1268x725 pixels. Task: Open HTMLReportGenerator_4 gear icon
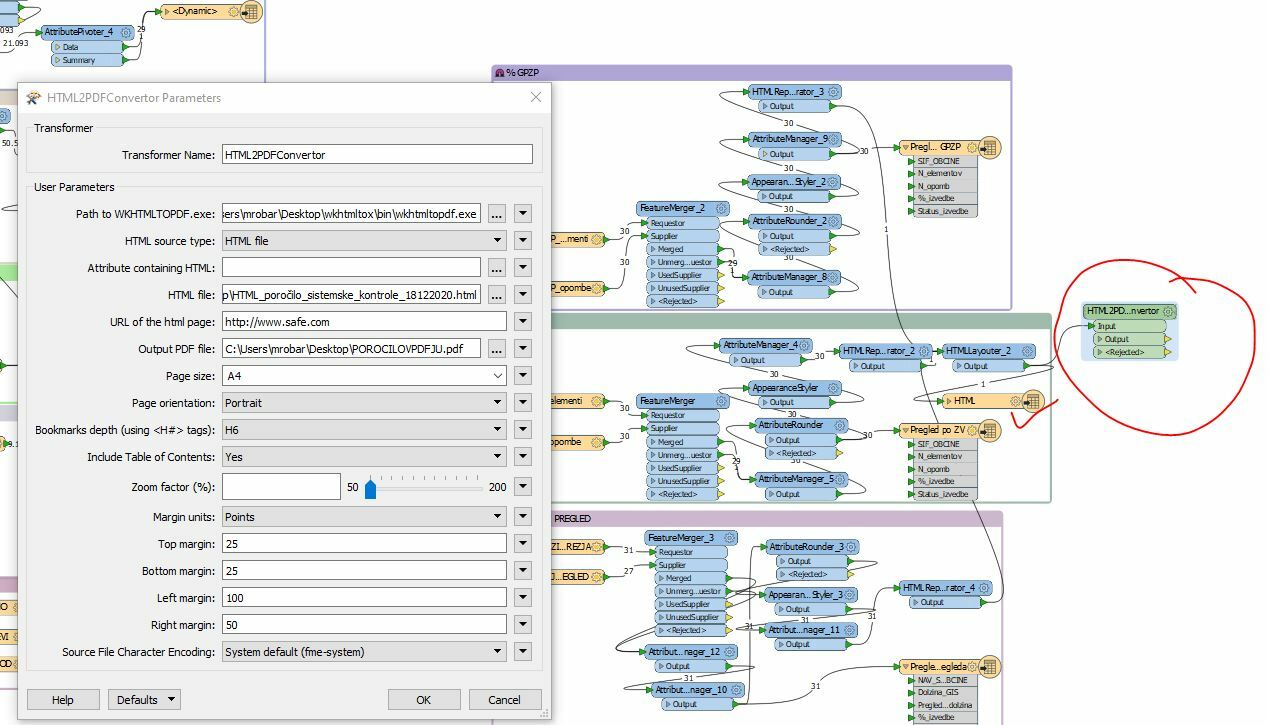pyautogui.click(x=986, y=588)
